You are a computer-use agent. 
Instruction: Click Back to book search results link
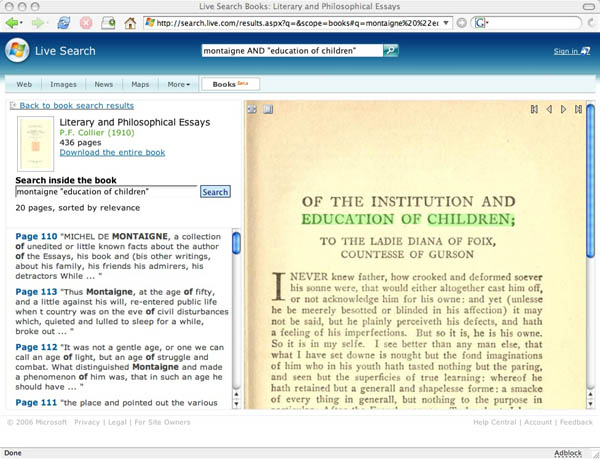point(77,106)
